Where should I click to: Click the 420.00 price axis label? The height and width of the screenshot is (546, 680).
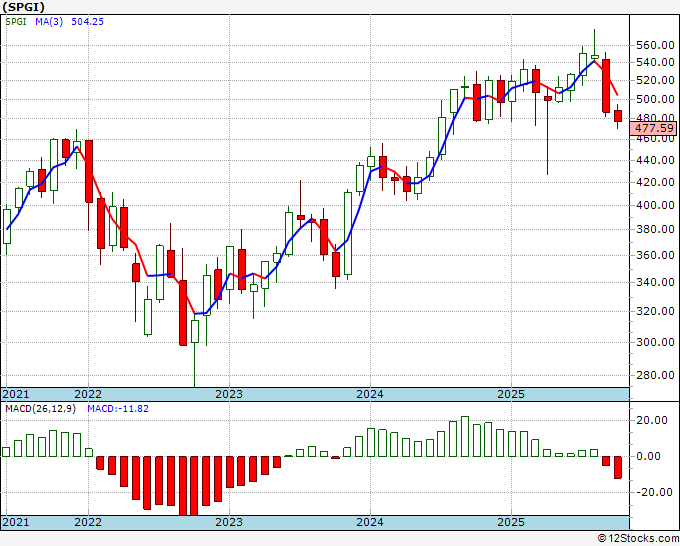(655, 182)
